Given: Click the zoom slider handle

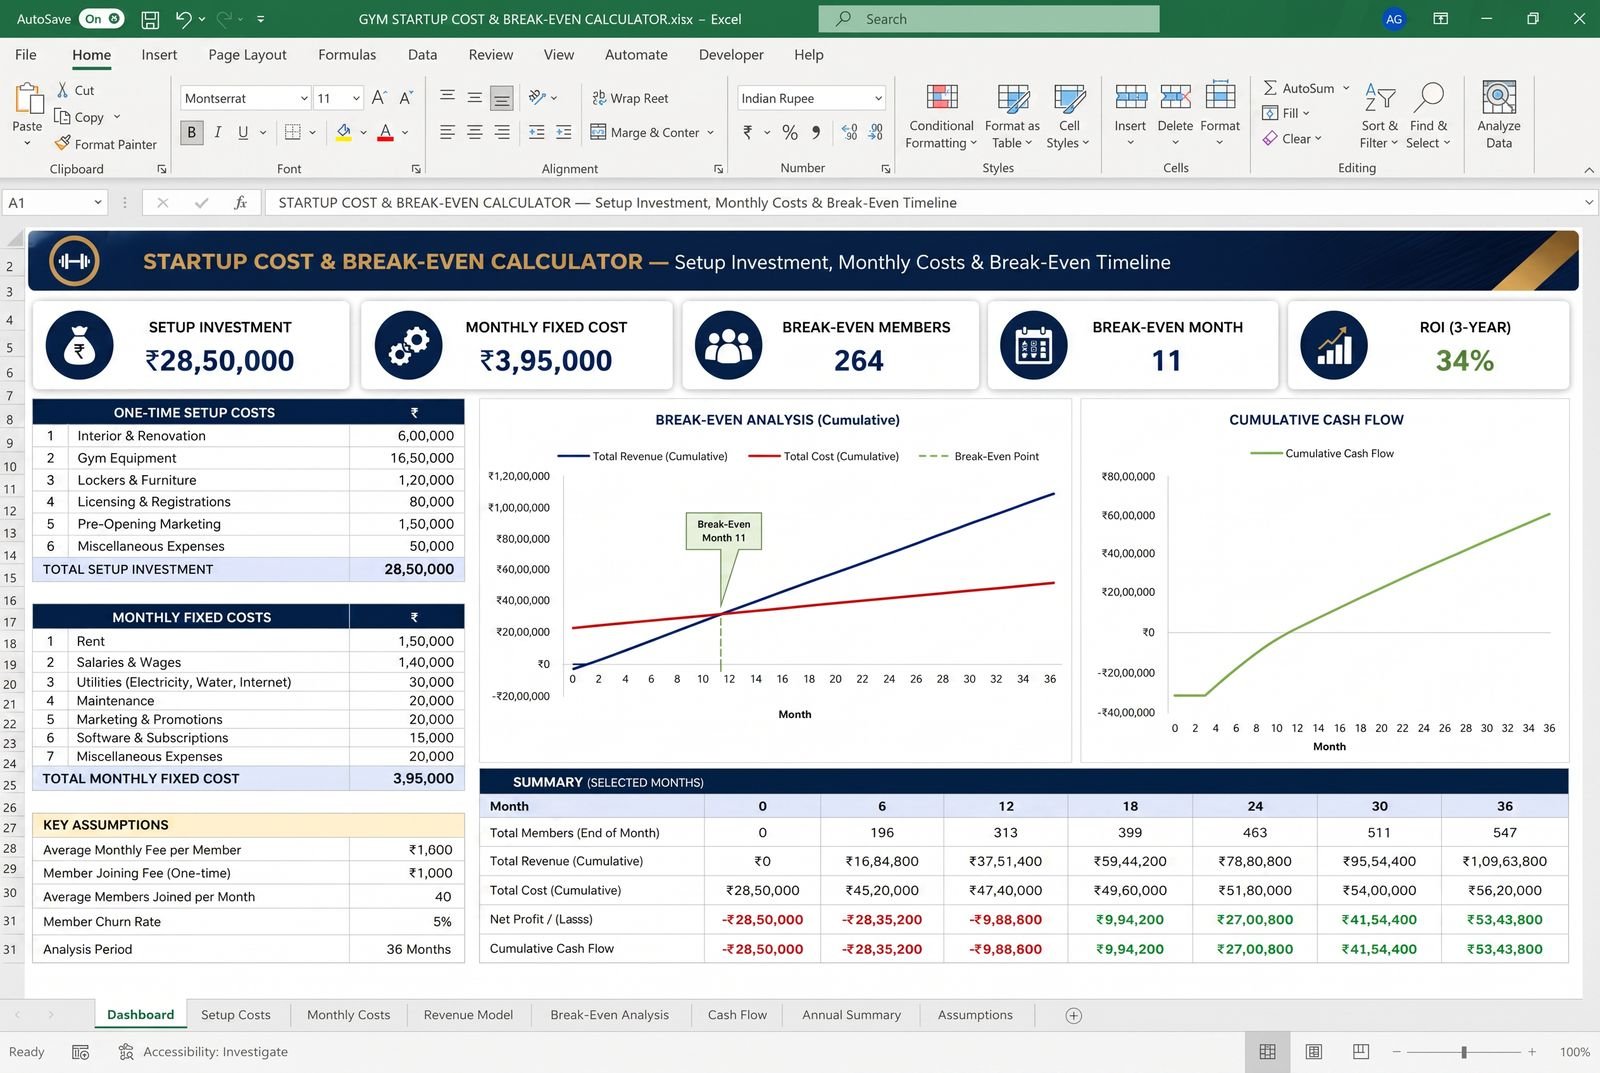Looking at the screenshot, I should (x=1464, y=1052).
